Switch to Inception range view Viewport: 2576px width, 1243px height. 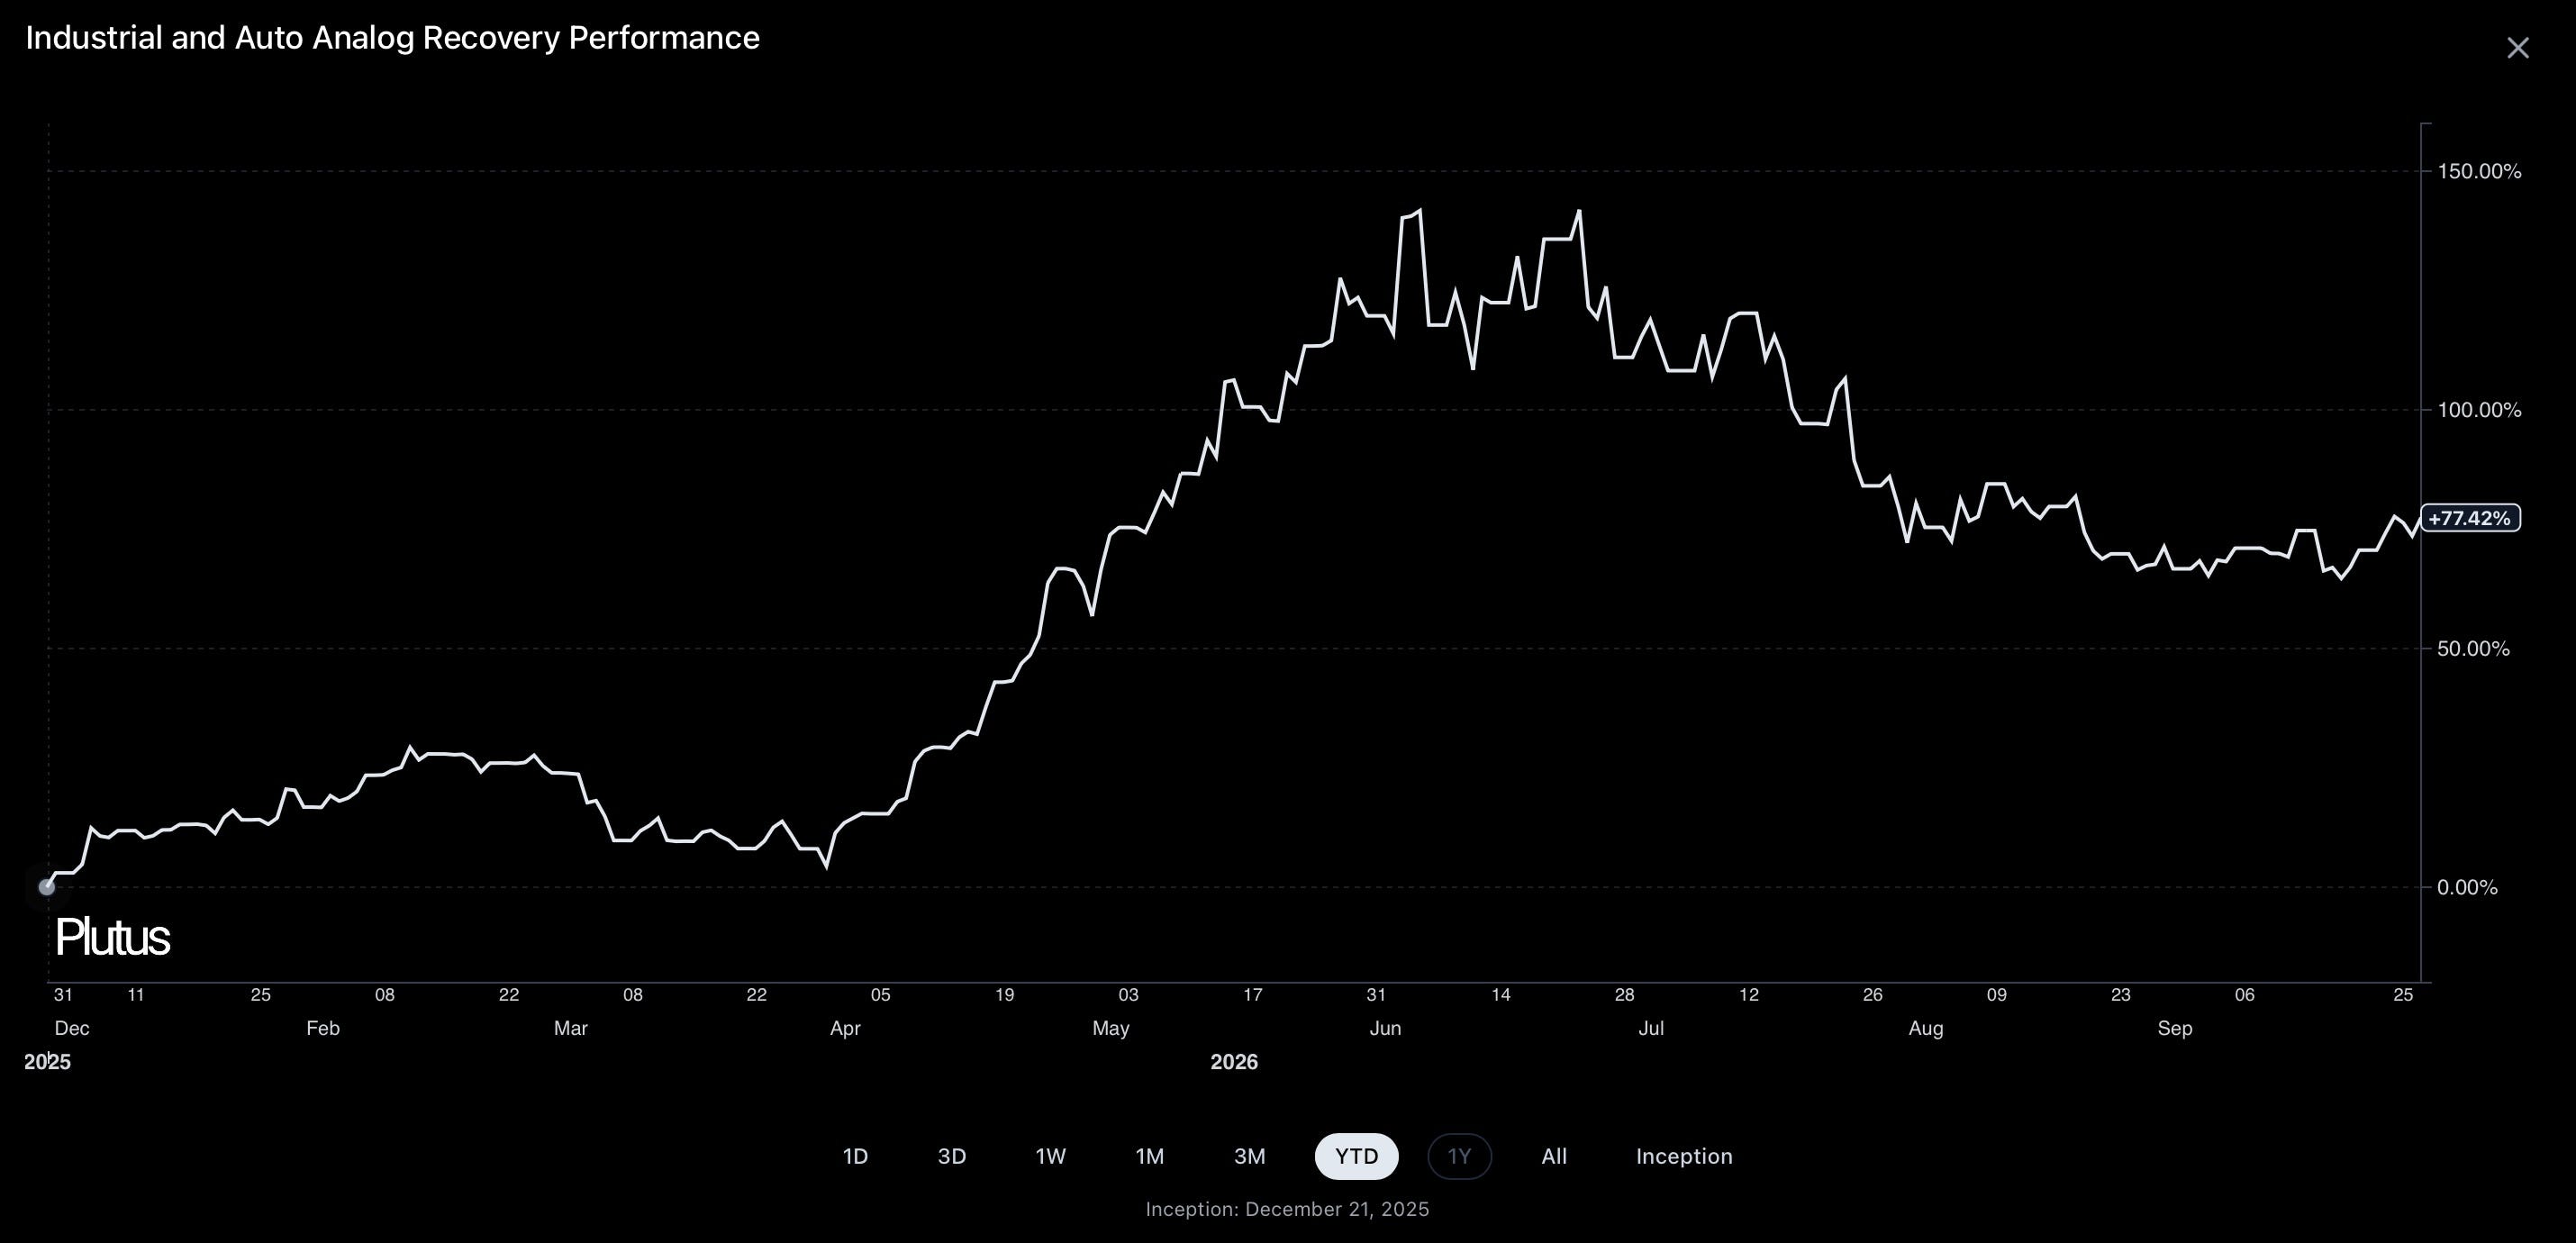[x=1684, y=1156]
